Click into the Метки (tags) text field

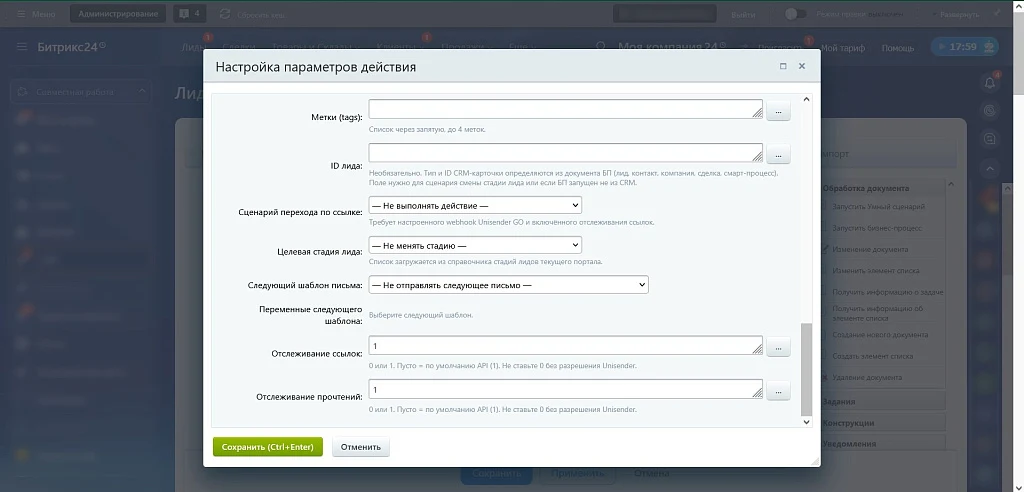pos(566,108)
